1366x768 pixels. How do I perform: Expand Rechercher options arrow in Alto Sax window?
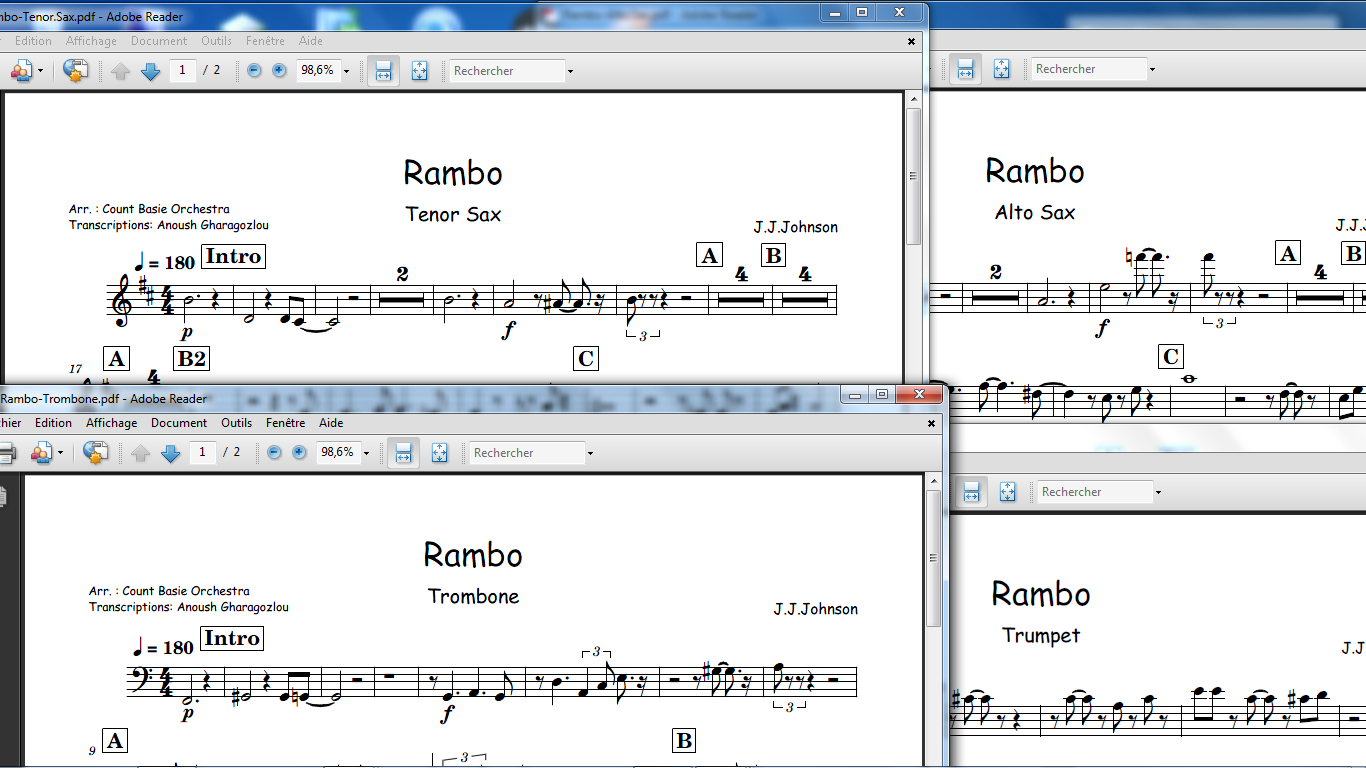point(1152,69)
